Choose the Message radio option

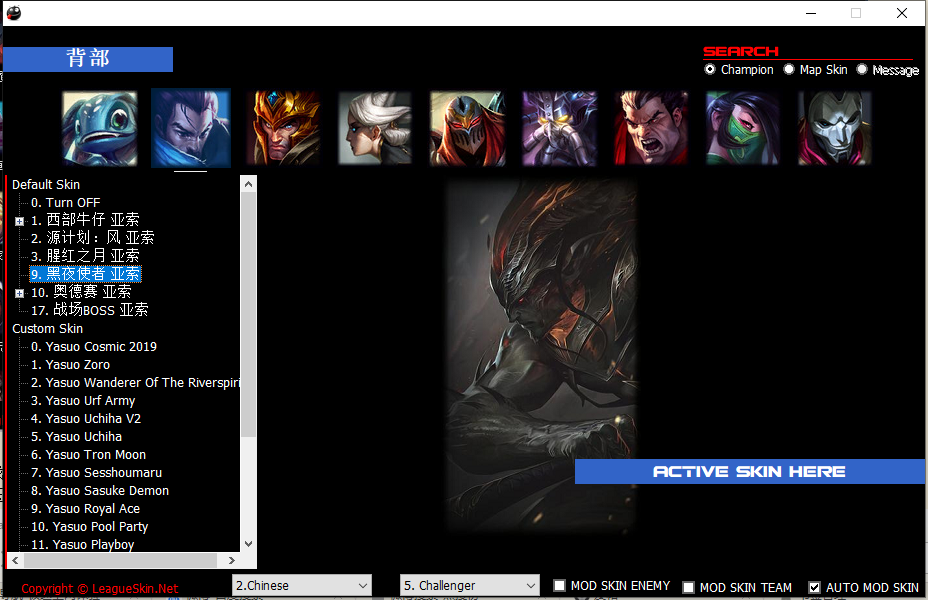pos(862,69)
